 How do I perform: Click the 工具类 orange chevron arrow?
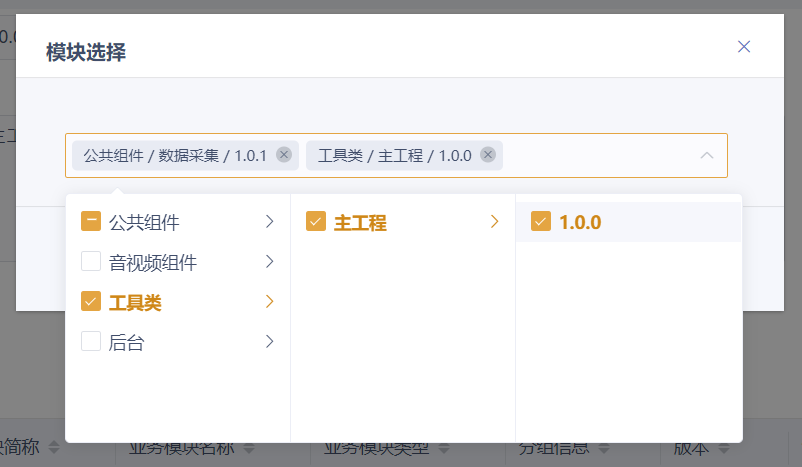tap(269, 302)
